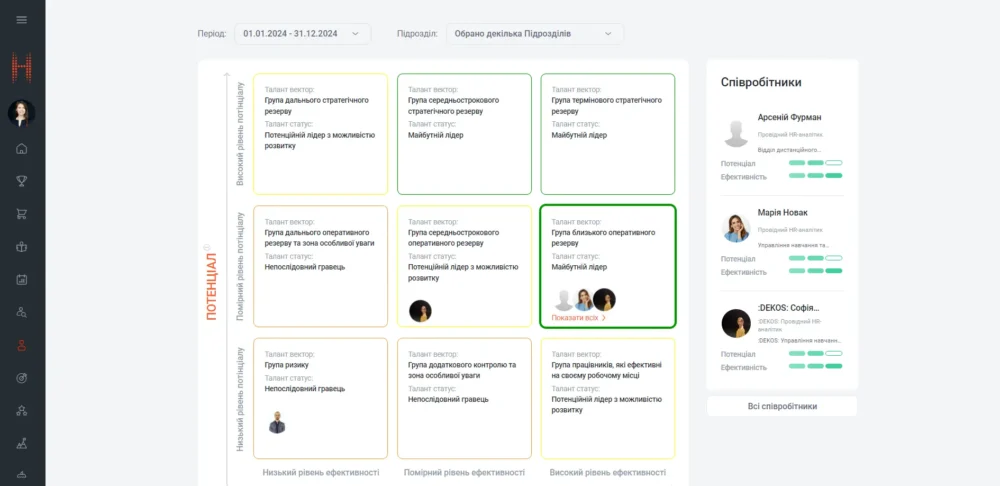Click the people search sidebar icon
This screenshot has height=486, width=1000.
point(22,312)
